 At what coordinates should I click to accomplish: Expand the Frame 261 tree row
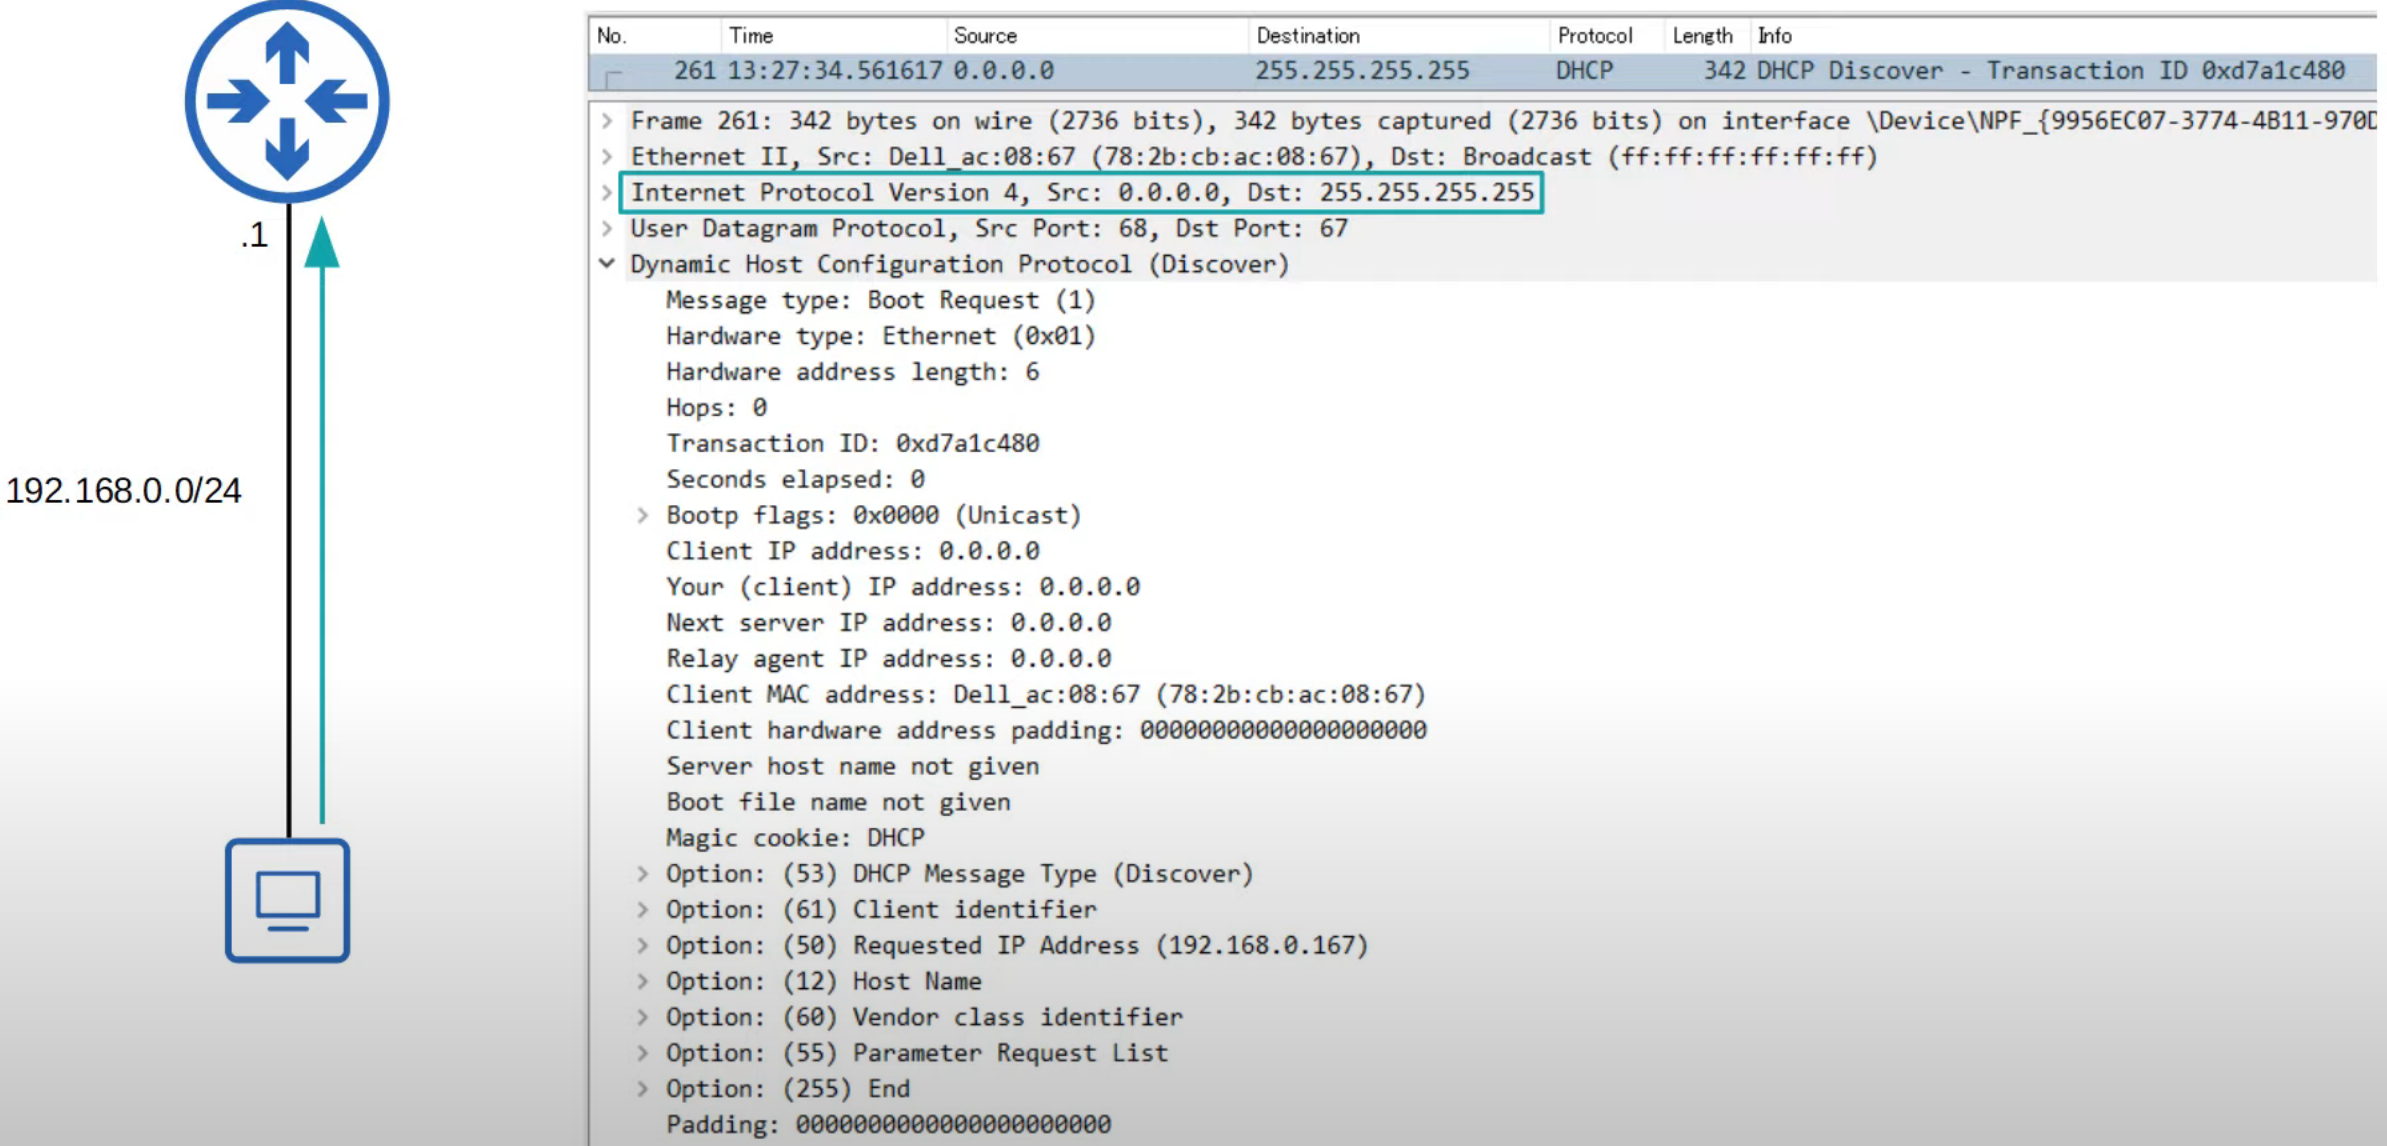tap(607, 121)
